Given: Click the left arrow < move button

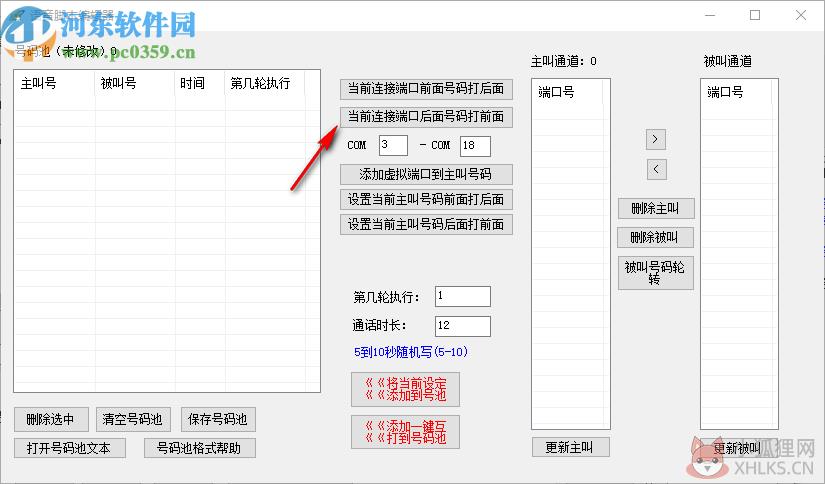Looking at the screenshot, I should coord(656,169).
